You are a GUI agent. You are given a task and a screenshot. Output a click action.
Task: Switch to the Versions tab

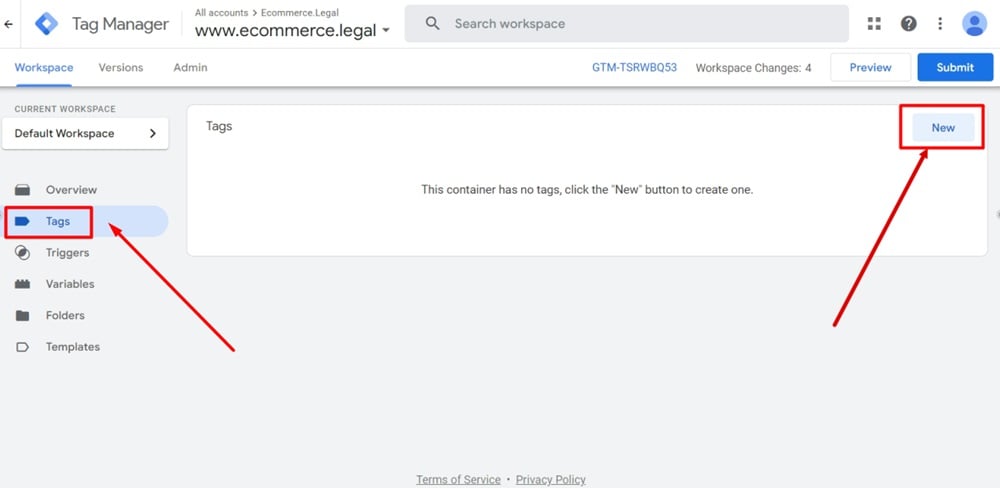(121, 68)
